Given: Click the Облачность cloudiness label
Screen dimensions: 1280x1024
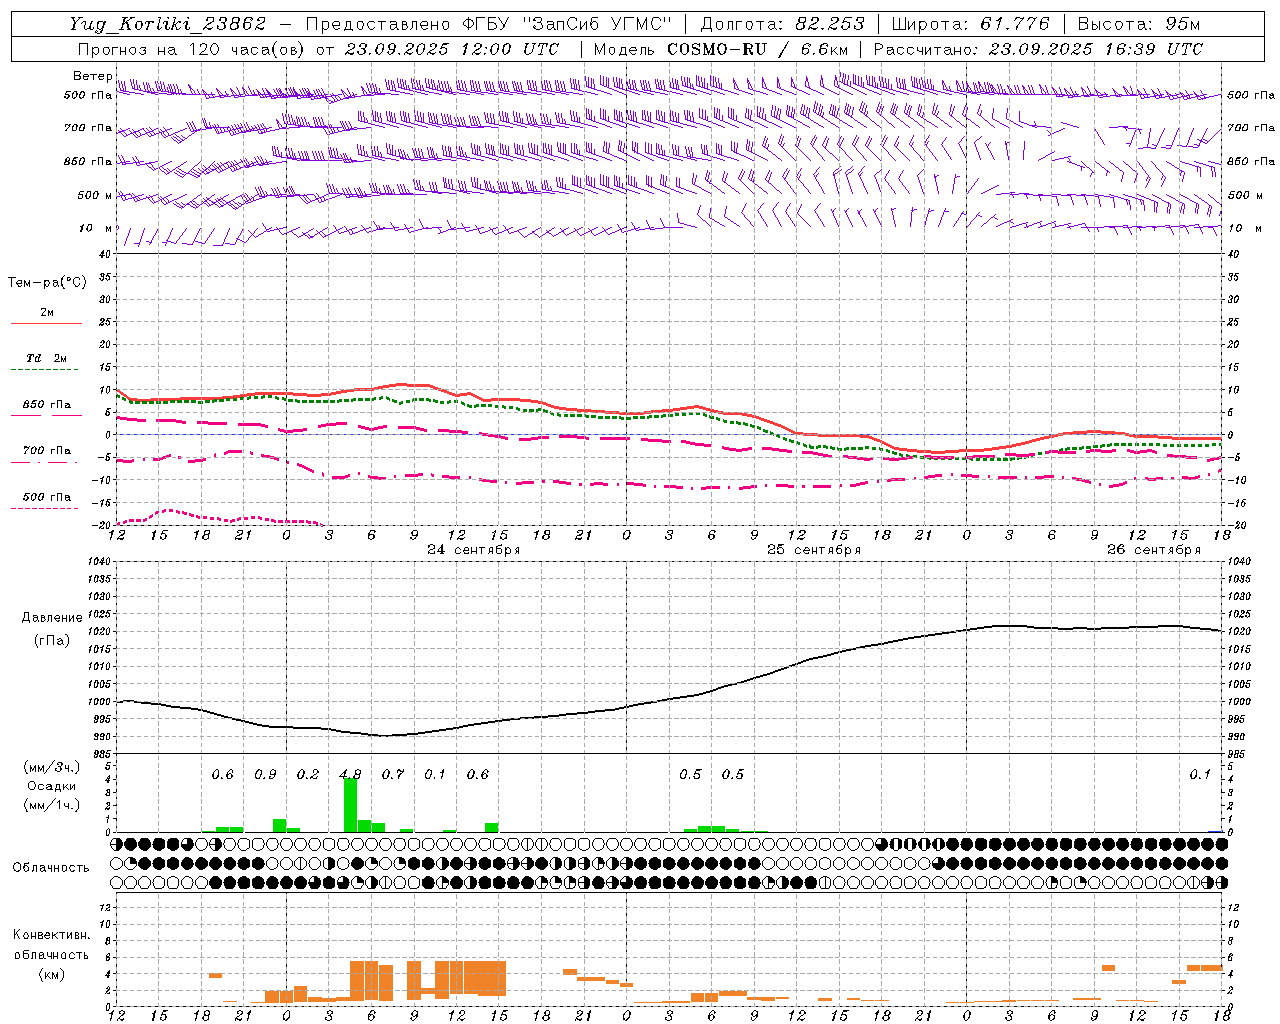Looking at the screenshot, I should [51, 868].
